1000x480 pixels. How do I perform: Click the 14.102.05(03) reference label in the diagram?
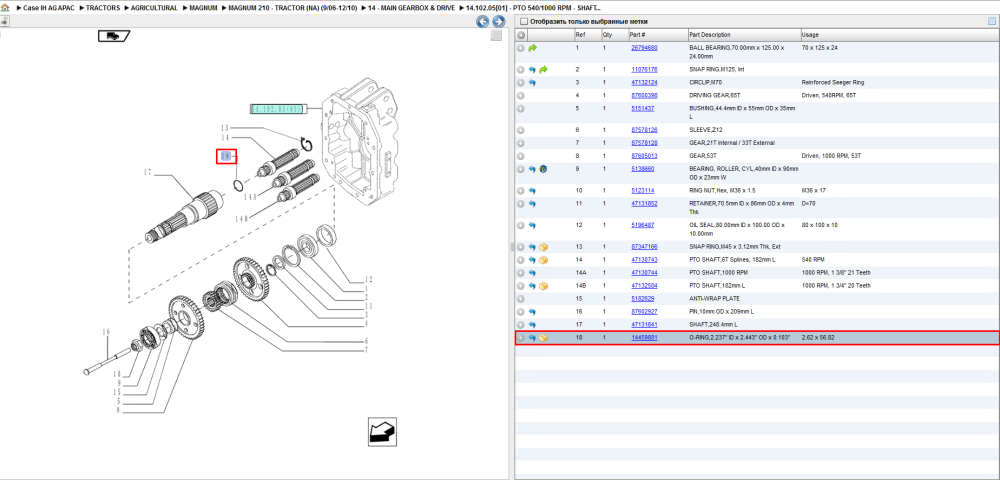tap(277, 109)
